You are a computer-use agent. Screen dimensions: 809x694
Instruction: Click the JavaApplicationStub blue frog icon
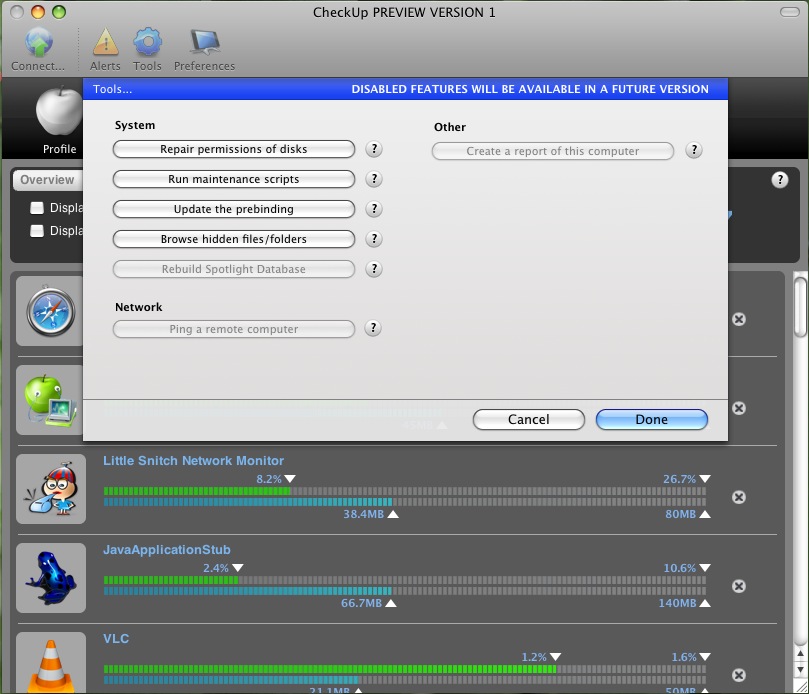tap(51, 578)
